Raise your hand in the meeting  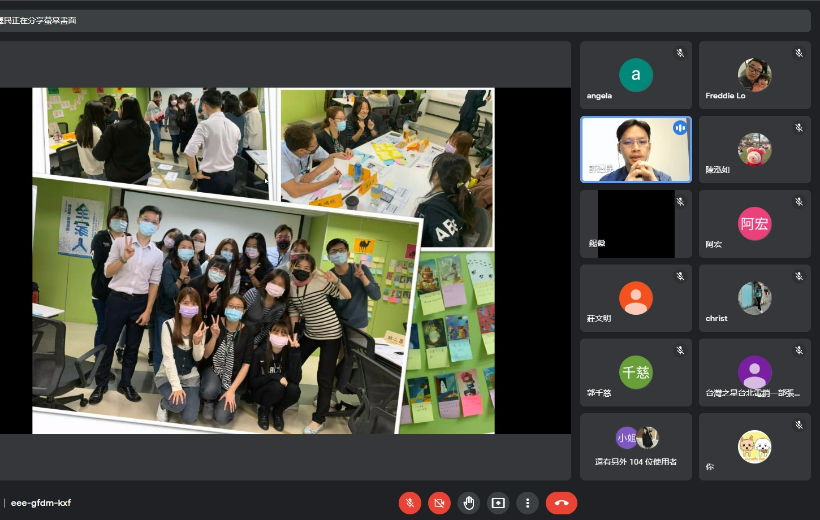click(468, 503)
